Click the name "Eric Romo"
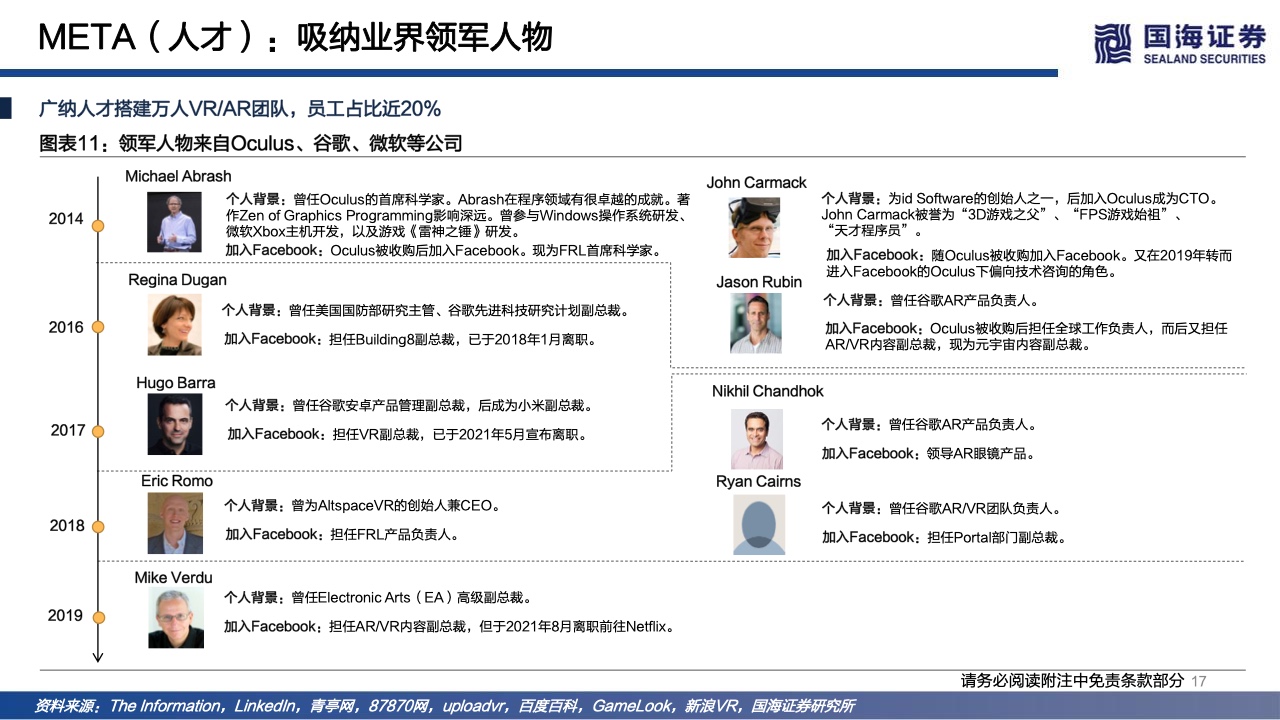This screenshot has height=720, width=1280. click(x=177, y=481)
